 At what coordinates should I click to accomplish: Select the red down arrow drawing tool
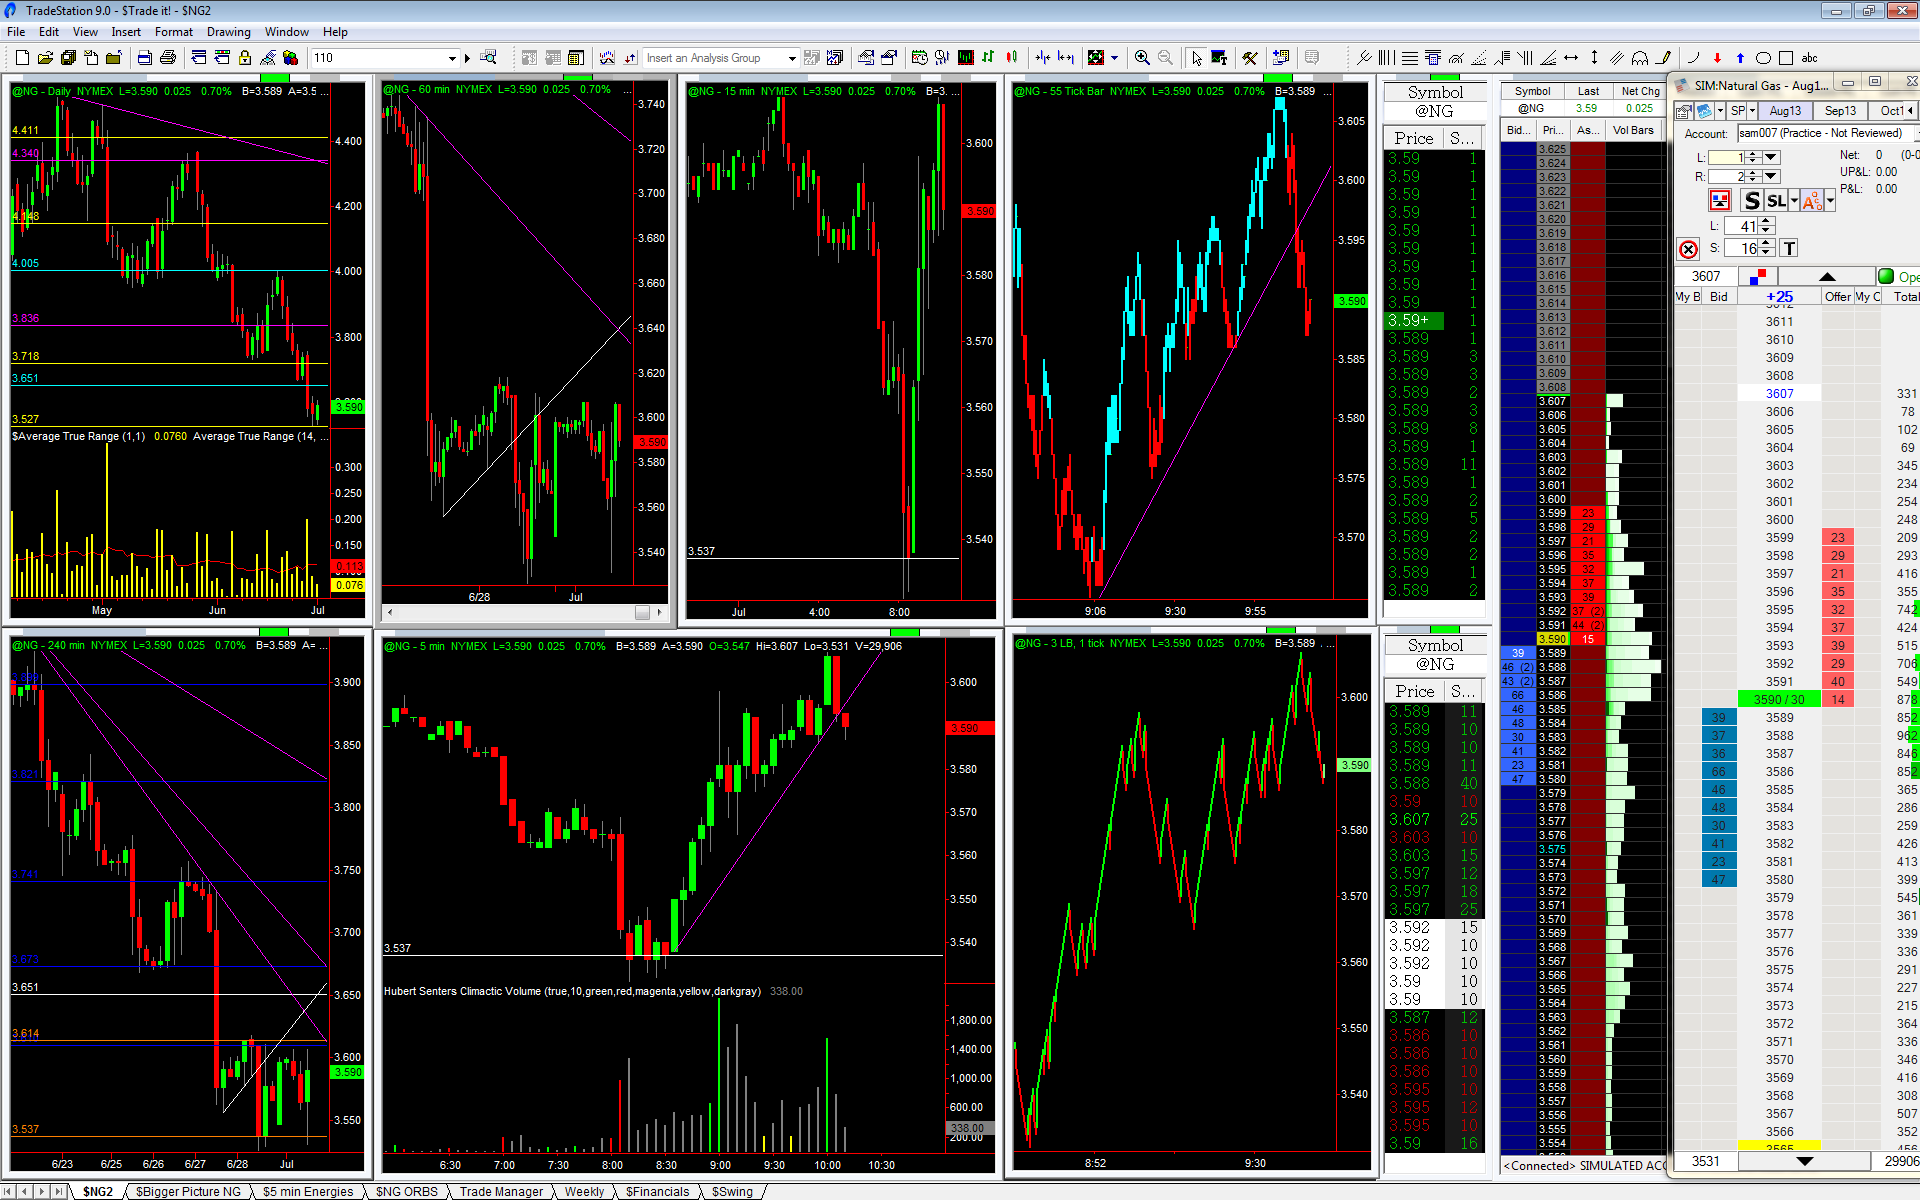click(x=1717, y=58)
